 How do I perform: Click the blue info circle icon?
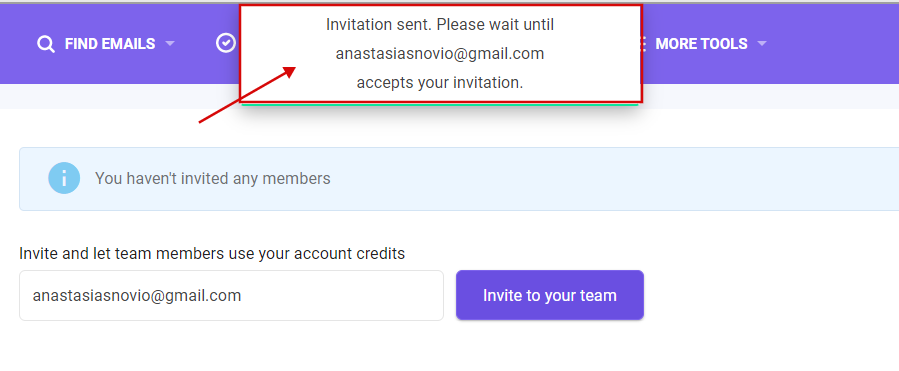[x=64, y=178]
